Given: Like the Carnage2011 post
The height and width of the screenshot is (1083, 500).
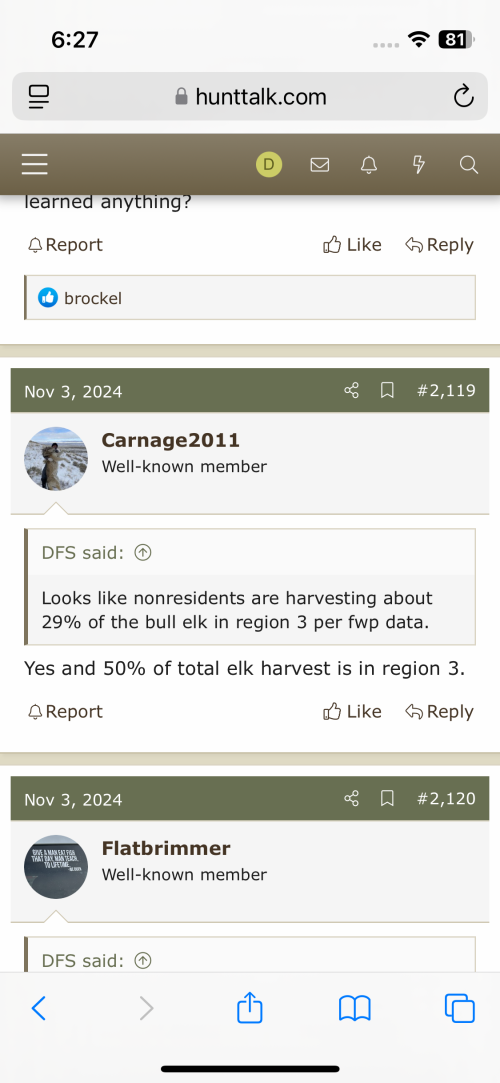Looking at the screenshot, I should point(352,711).
